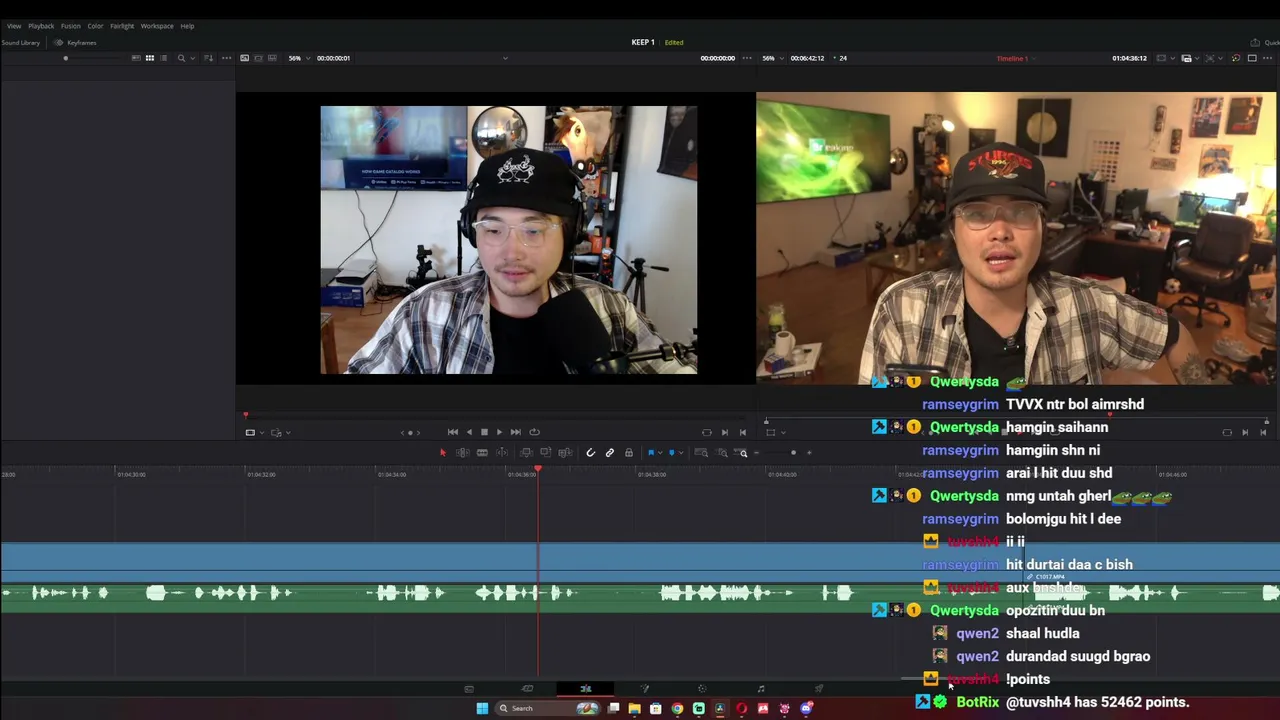Select the Trim Edit mode tool
Viewport: 1280px width, 720px height.
(x=462, y=453)
